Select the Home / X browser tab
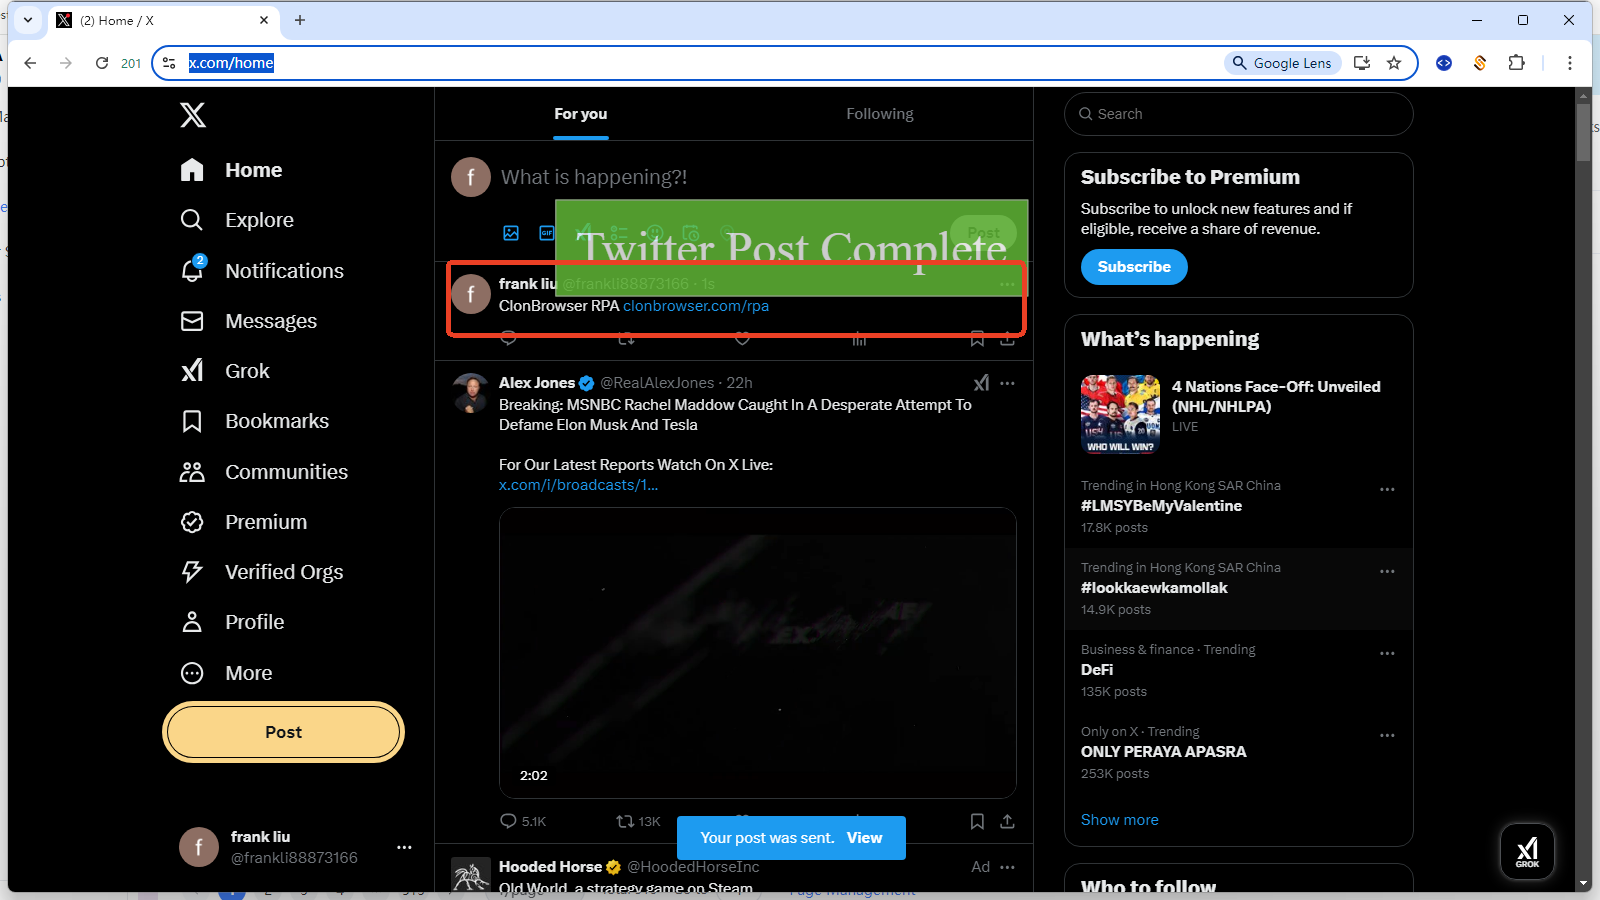1600x900 pixels. pos(163,20)
